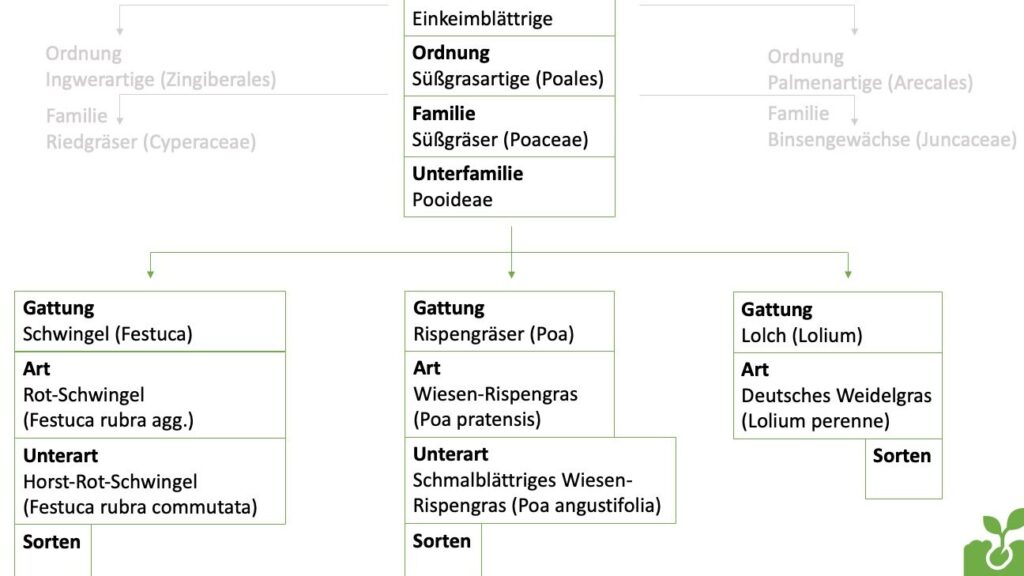1024x576 pixels.
Task: Select the Ordnung Süßgrasartige (Poales) box
Action: coord(510,66)
